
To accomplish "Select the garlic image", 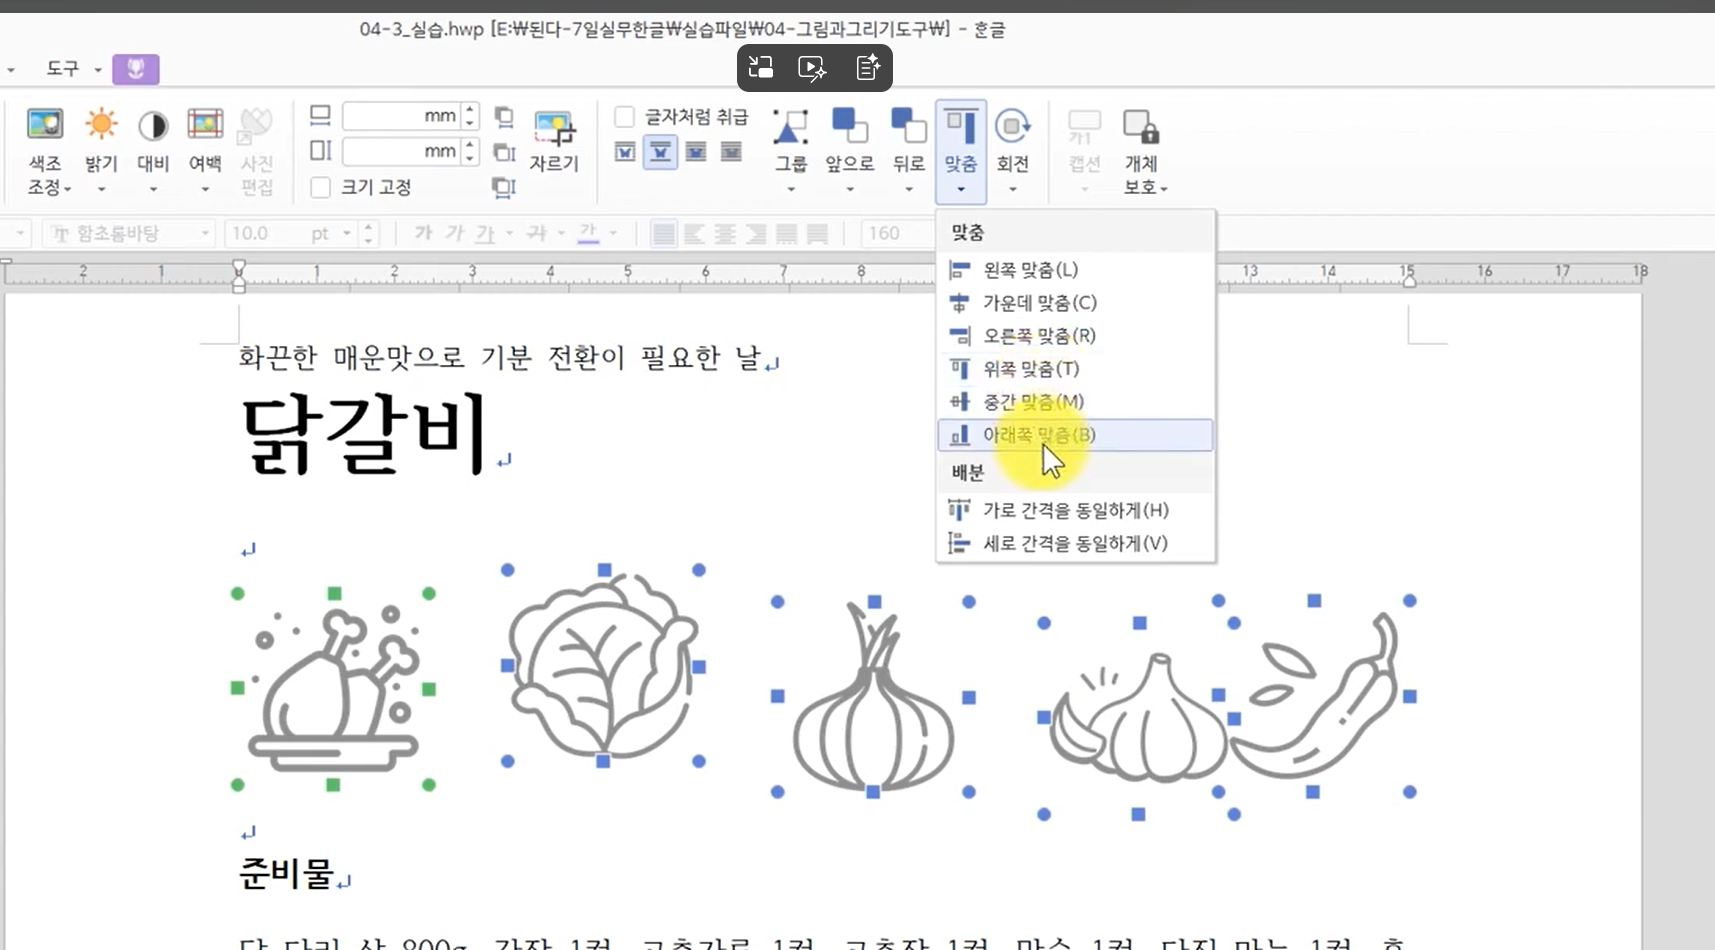I will pyautogui.click(x=1139, y=718).
